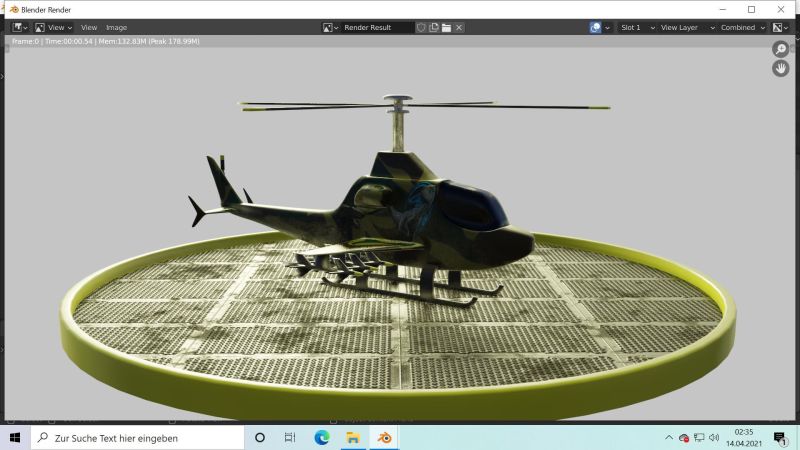Open the notification center icon
The image size is (800, 450).
[x=780, y=438]
